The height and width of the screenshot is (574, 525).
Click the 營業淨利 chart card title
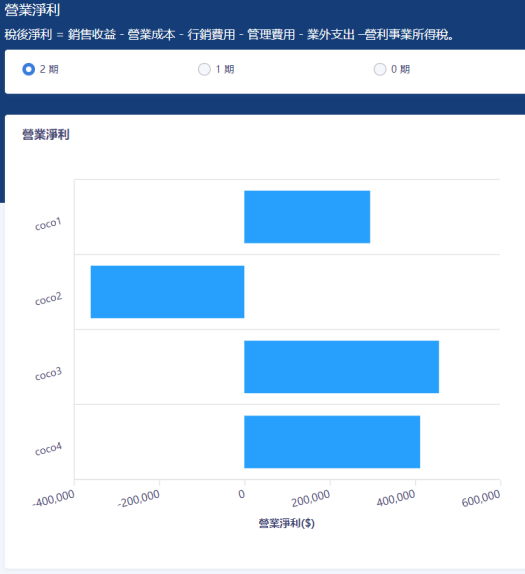click(46, 134)
